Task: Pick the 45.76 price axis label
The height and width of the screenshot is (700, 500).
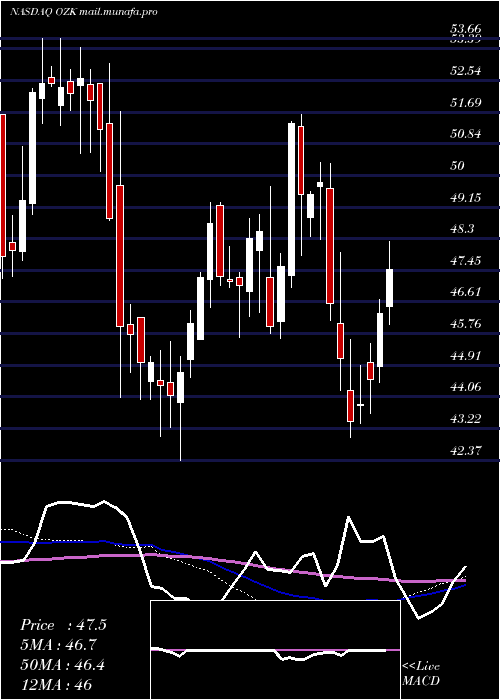Action: tap(466, 324)
